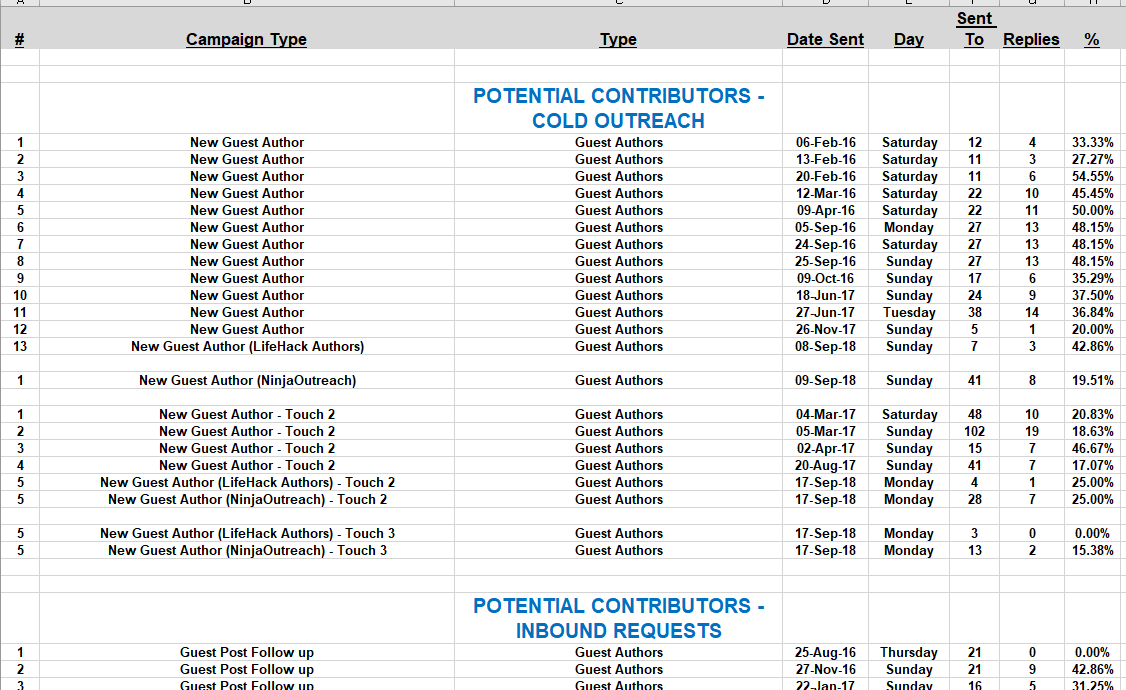Viewport: 1126px width, 690px height.
Task: Select the "Tuesday" day cell
Action: pos(909,312)
